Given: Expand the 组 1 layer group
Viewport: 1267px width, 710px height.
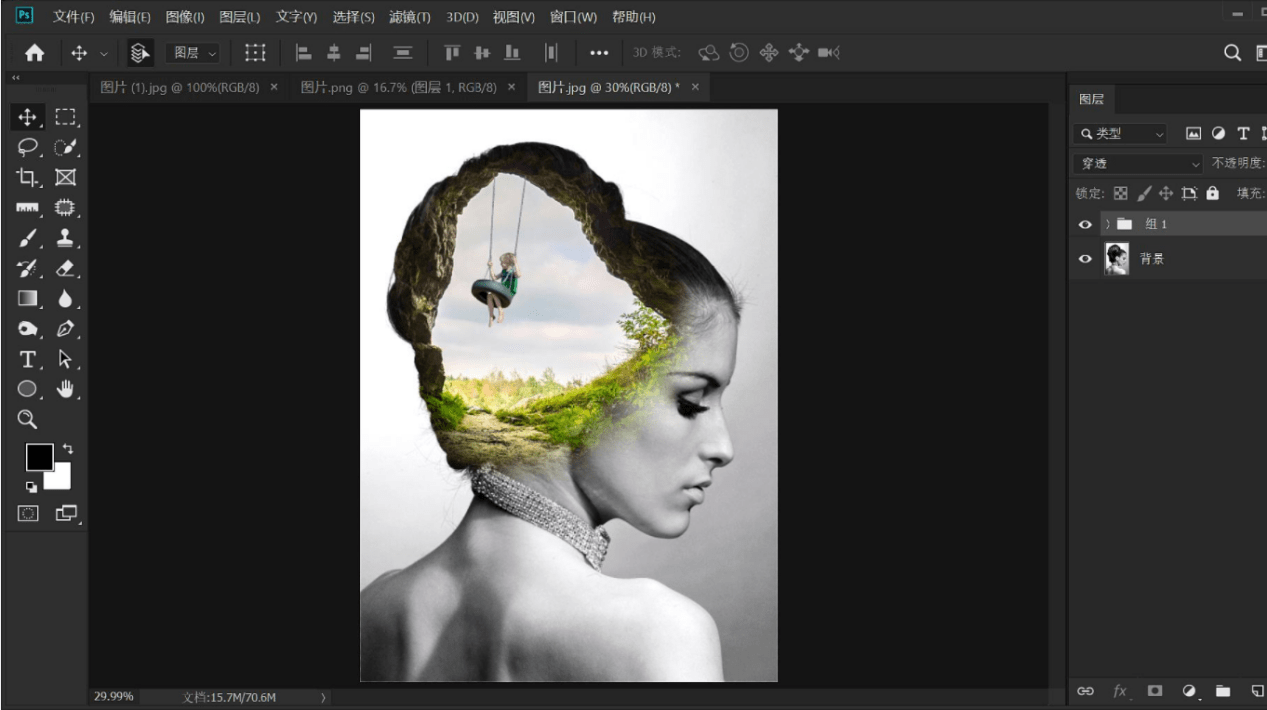Looking at the screenshot, I should 1107,224.
